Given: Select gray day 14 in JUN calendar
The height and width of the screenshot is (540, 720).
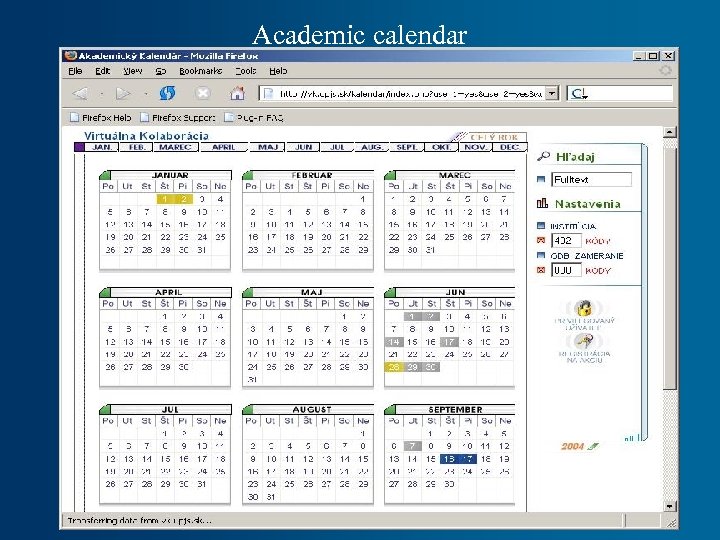Looking at the screenshot, I should (394, 342).
